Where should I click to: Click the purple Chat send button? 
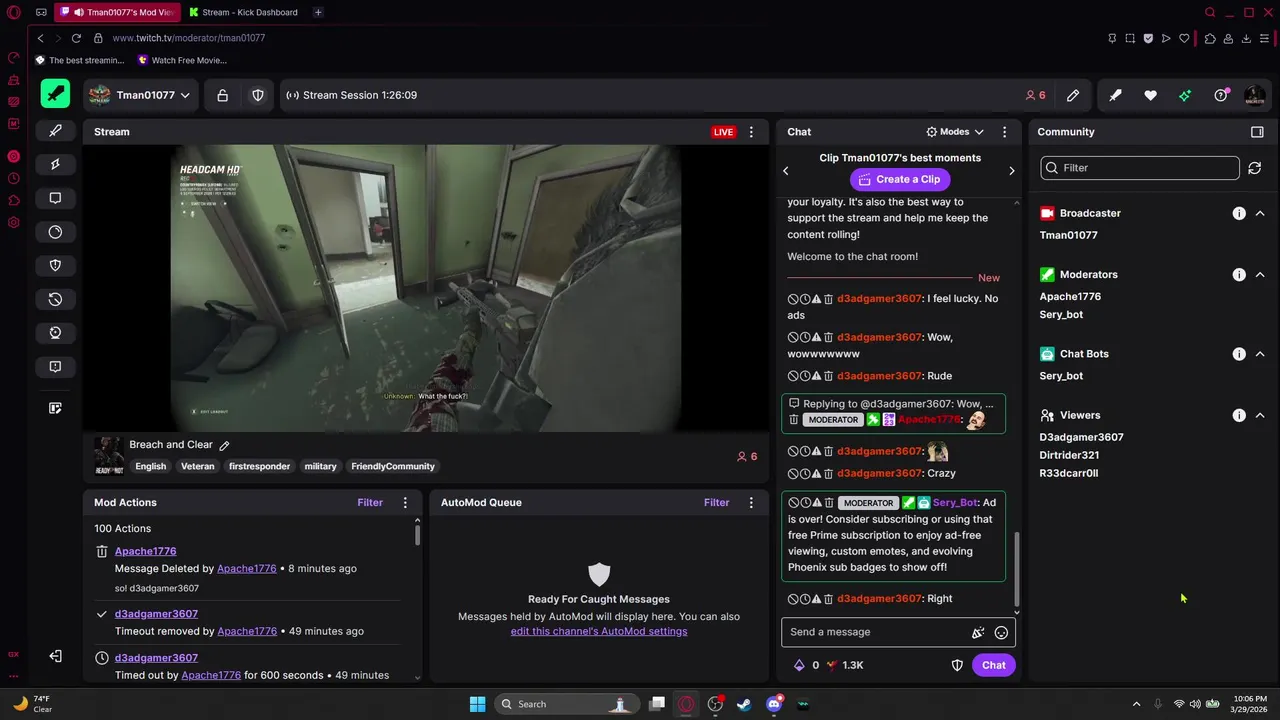(x=993, y=665)
